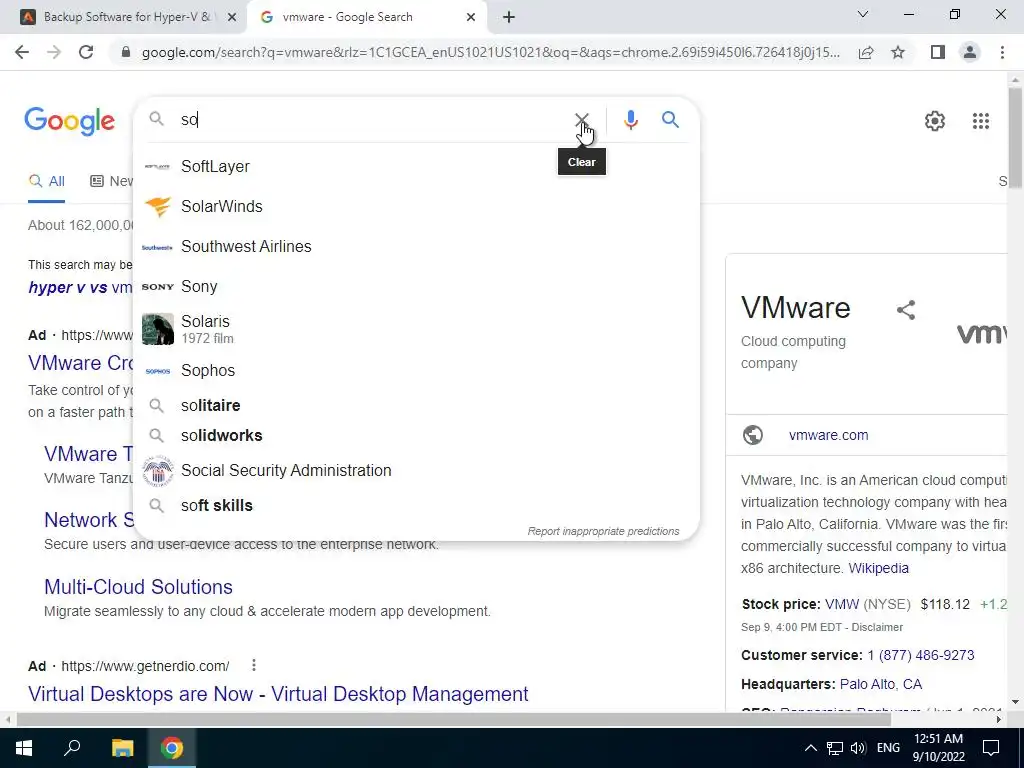Viewport: 1024px width, 768px height.
Task: Go back to previous page
Action: (x=22, y=52)
